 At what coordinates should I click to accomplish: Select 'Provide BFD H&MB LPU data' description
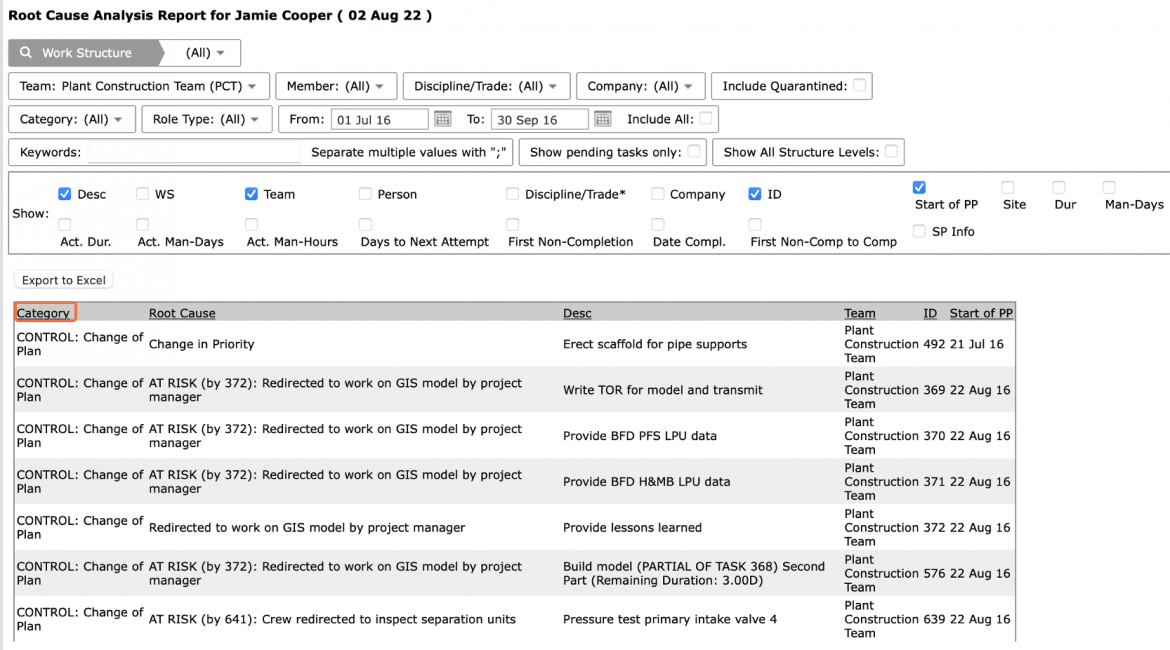point(646,481)
